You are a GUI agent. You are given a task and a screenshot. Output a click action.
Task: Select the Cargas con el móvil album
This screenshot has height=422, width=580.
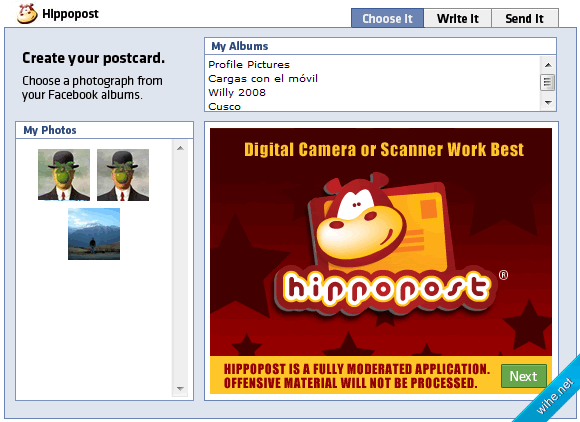tap(263, 78)
